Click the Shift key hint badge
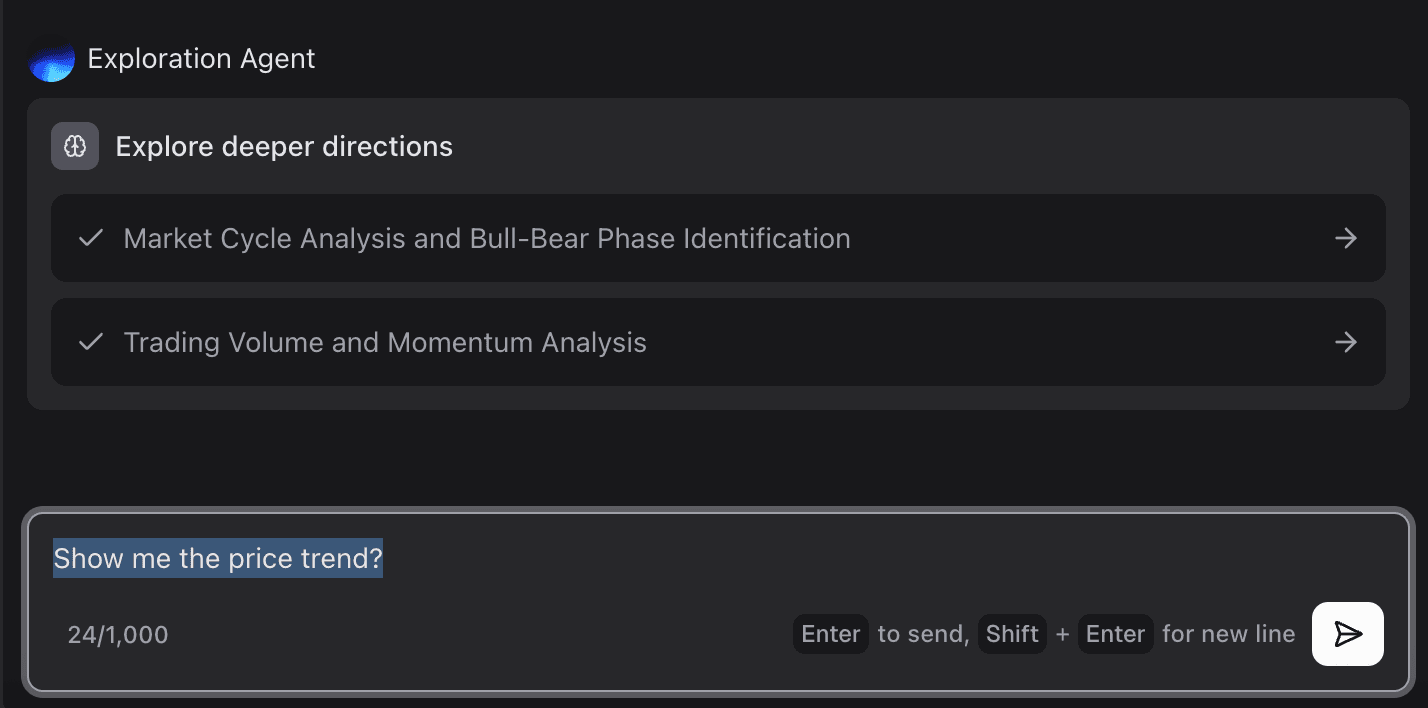 tap(1012, 634)
